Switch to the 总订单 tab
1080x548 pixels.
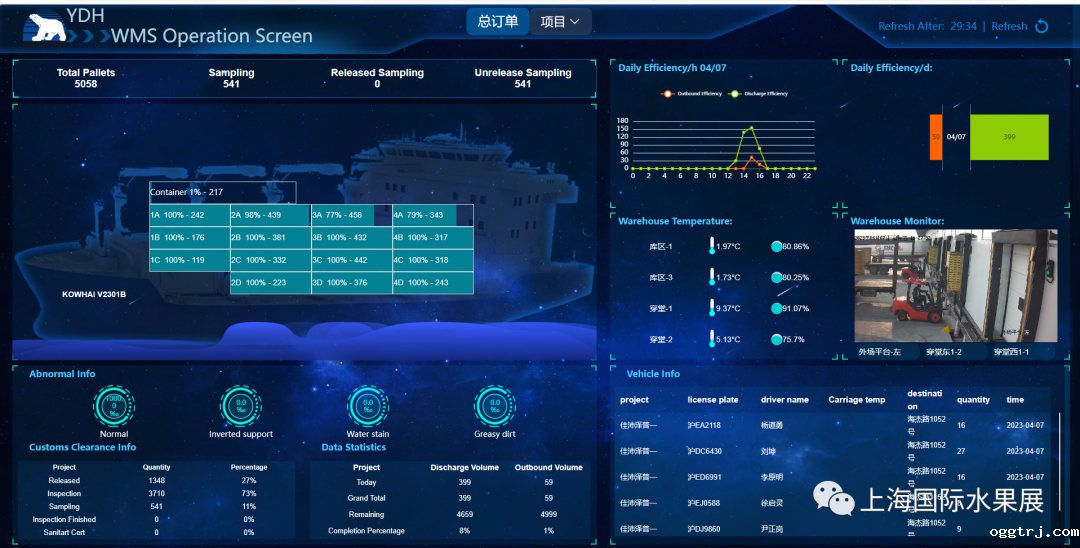click(x=497, y=22)
